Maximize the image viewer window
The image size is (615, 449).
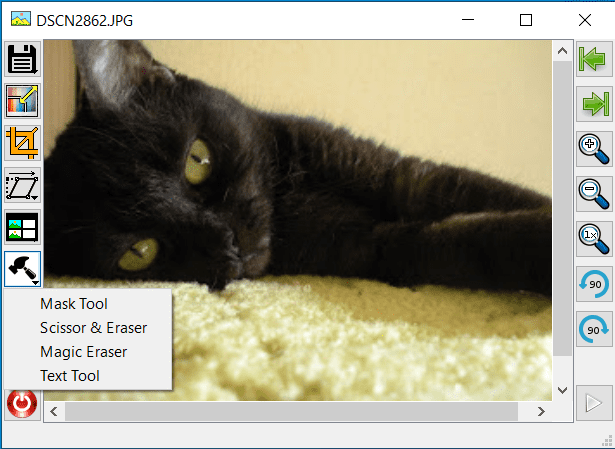coord(526,20)
